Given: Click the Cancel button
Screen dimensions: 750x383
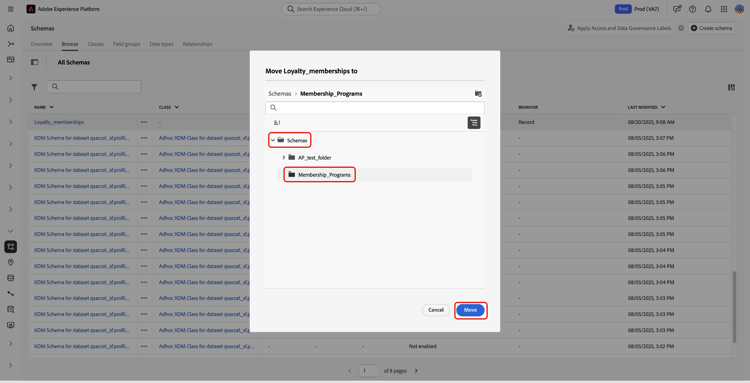Looking at the screenshot, I should 436,310.
